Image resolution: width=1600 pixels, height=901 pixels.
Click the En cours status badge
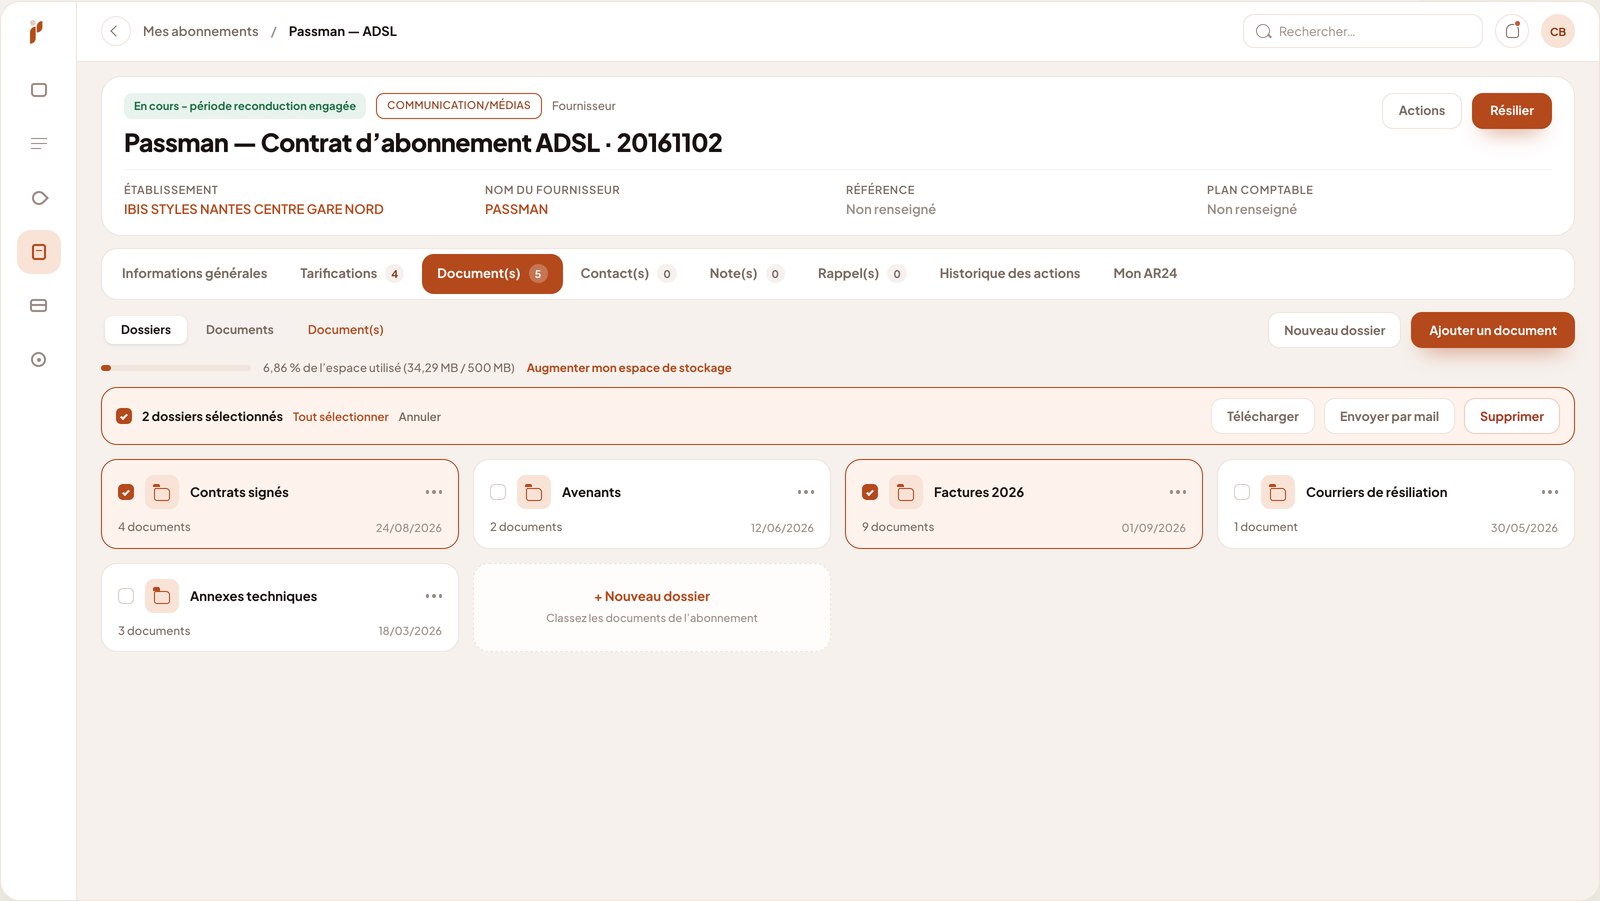click(245, 106)
